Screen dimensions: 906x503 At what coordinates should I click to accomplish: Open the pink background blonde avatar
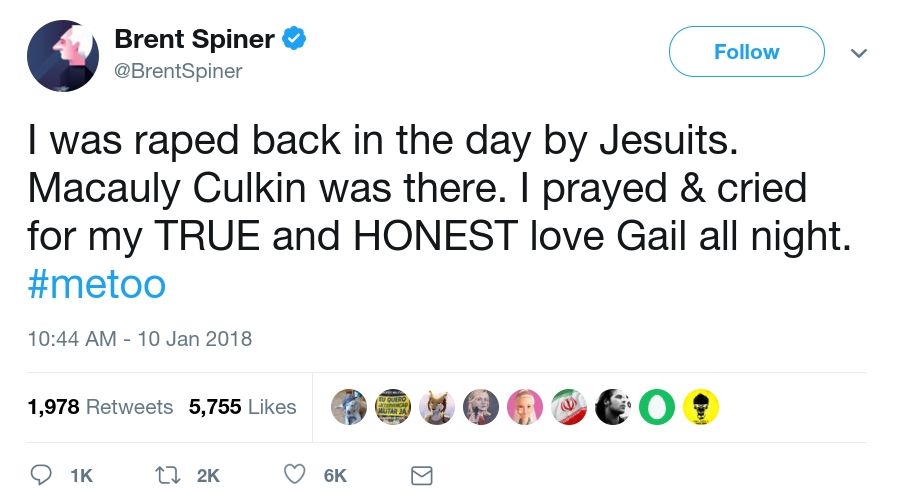click(x=525, y=407)
